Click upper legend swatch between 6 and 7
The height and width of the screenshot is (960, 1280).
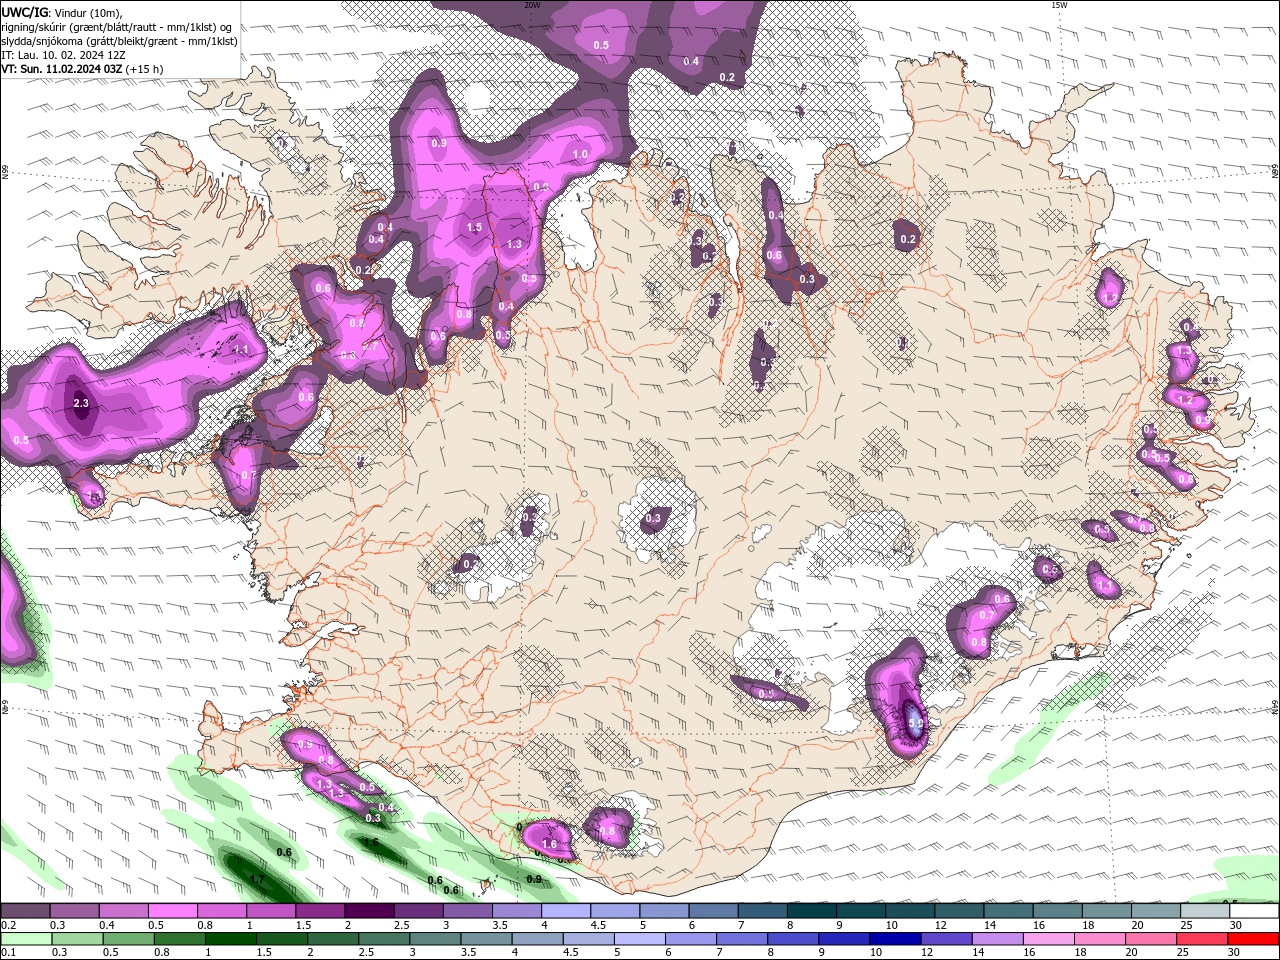(x=713, y=911)
